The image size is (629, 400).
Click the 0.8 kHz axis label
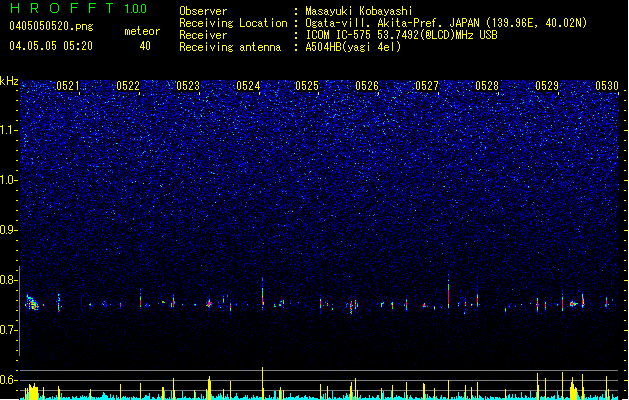[8, 280]
